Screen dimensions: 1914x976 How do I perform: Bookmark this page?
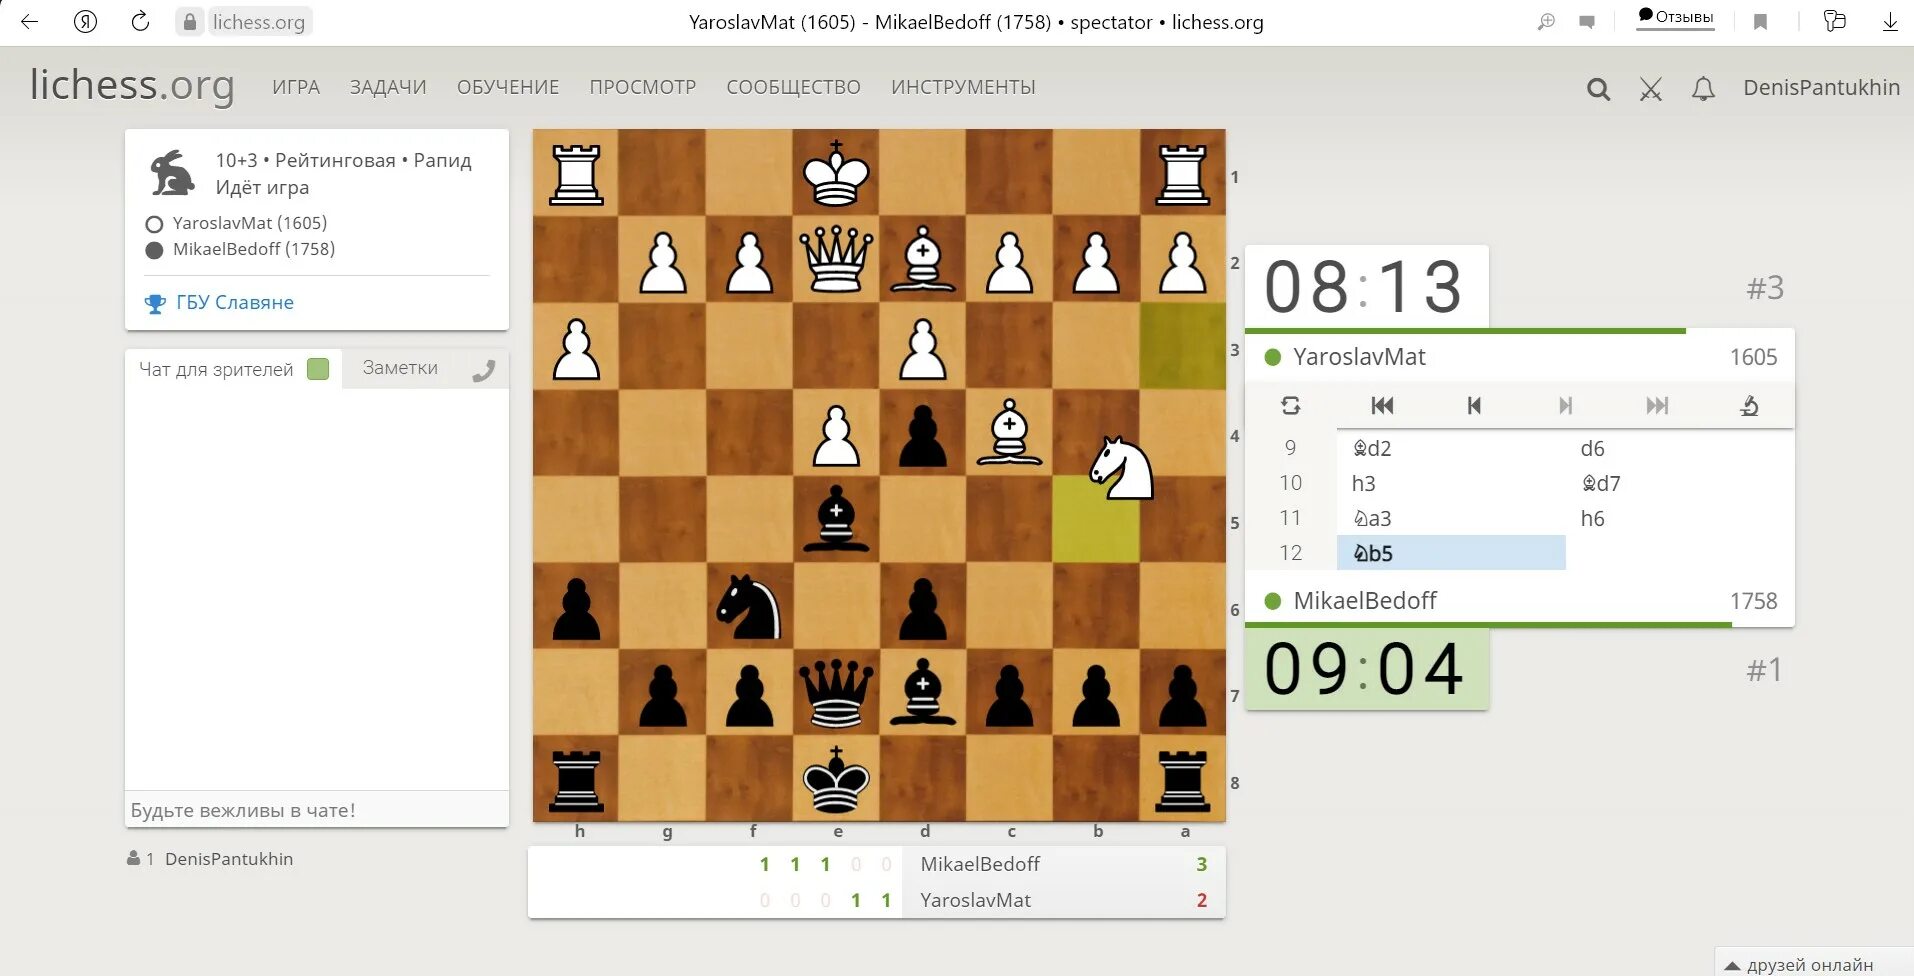click(x=1761, y=22)
